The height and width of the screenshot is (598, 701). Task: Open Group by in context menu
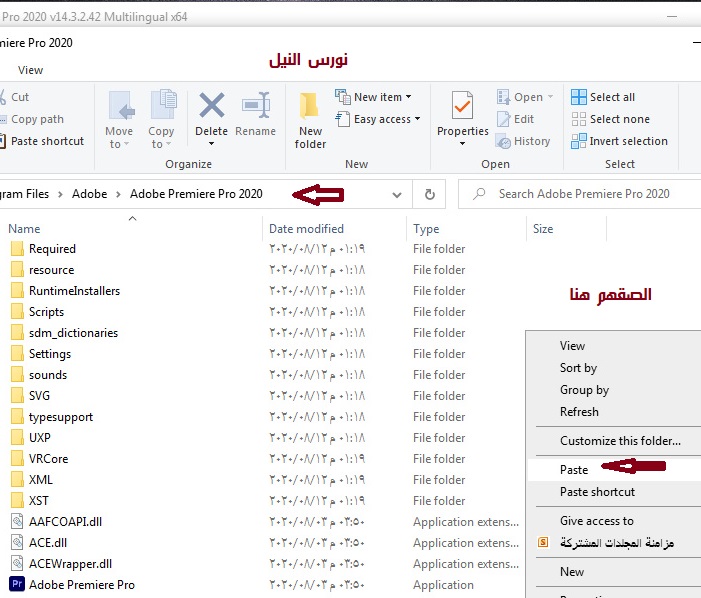pyautogui.click(x=584, y=390)
